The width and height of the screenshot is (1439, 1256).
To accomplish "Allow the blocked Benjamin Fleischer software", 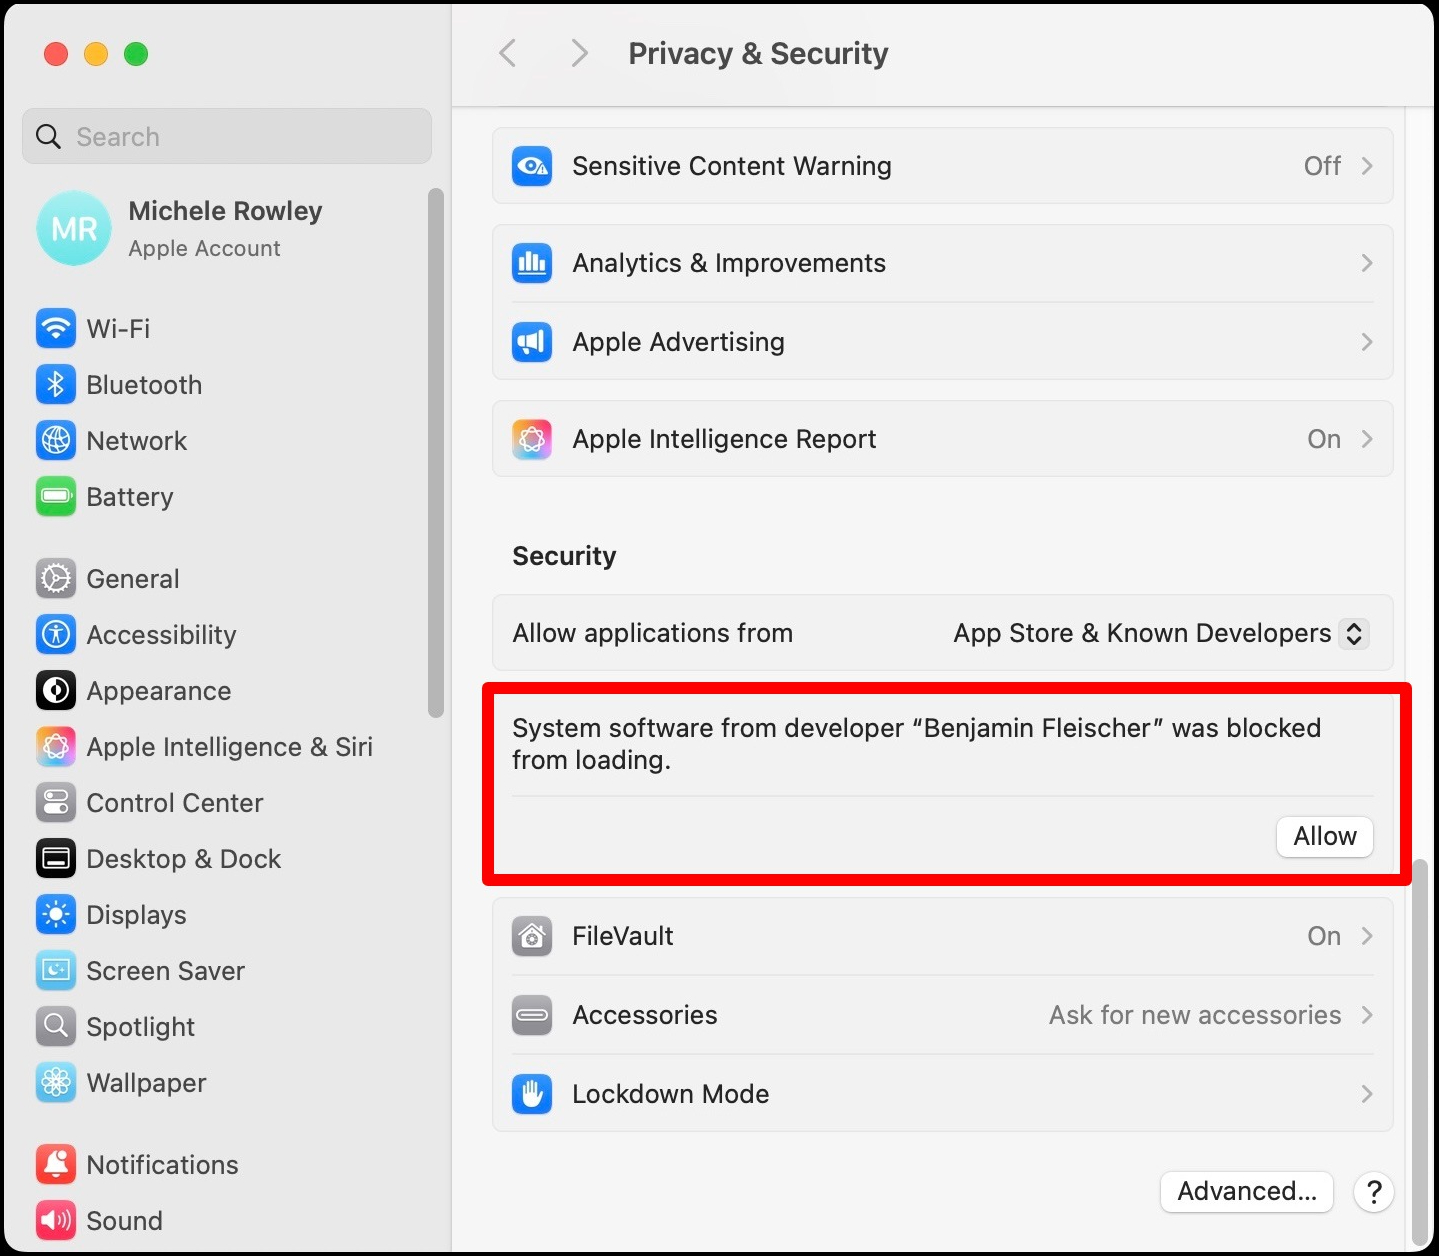I will click(x=1324, y=836).
